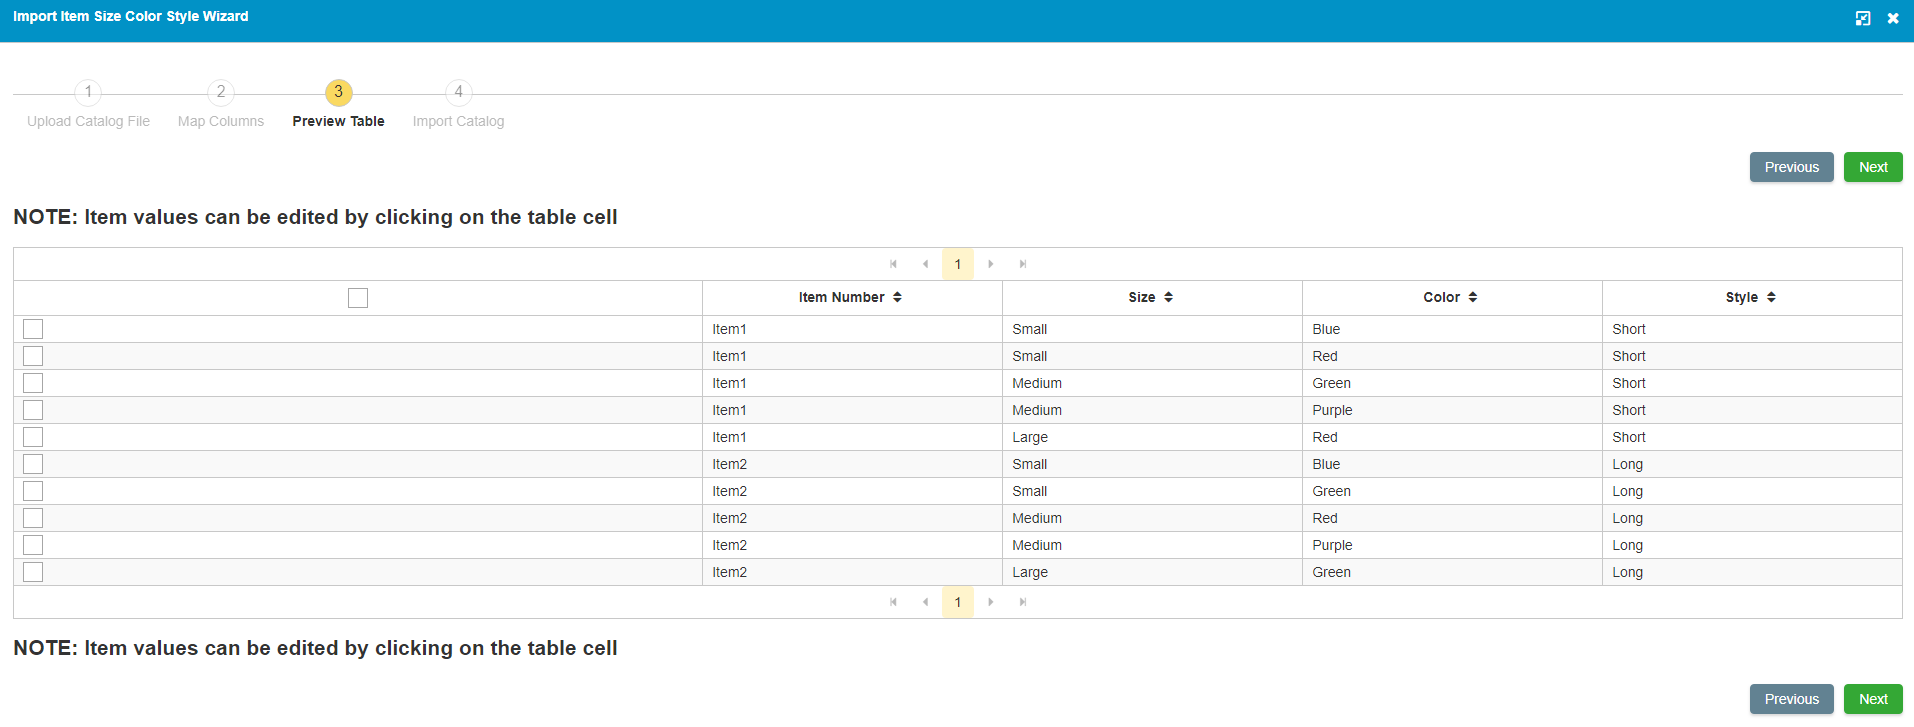Select the Item2 Large Green row checkbox

click(33, 572)
